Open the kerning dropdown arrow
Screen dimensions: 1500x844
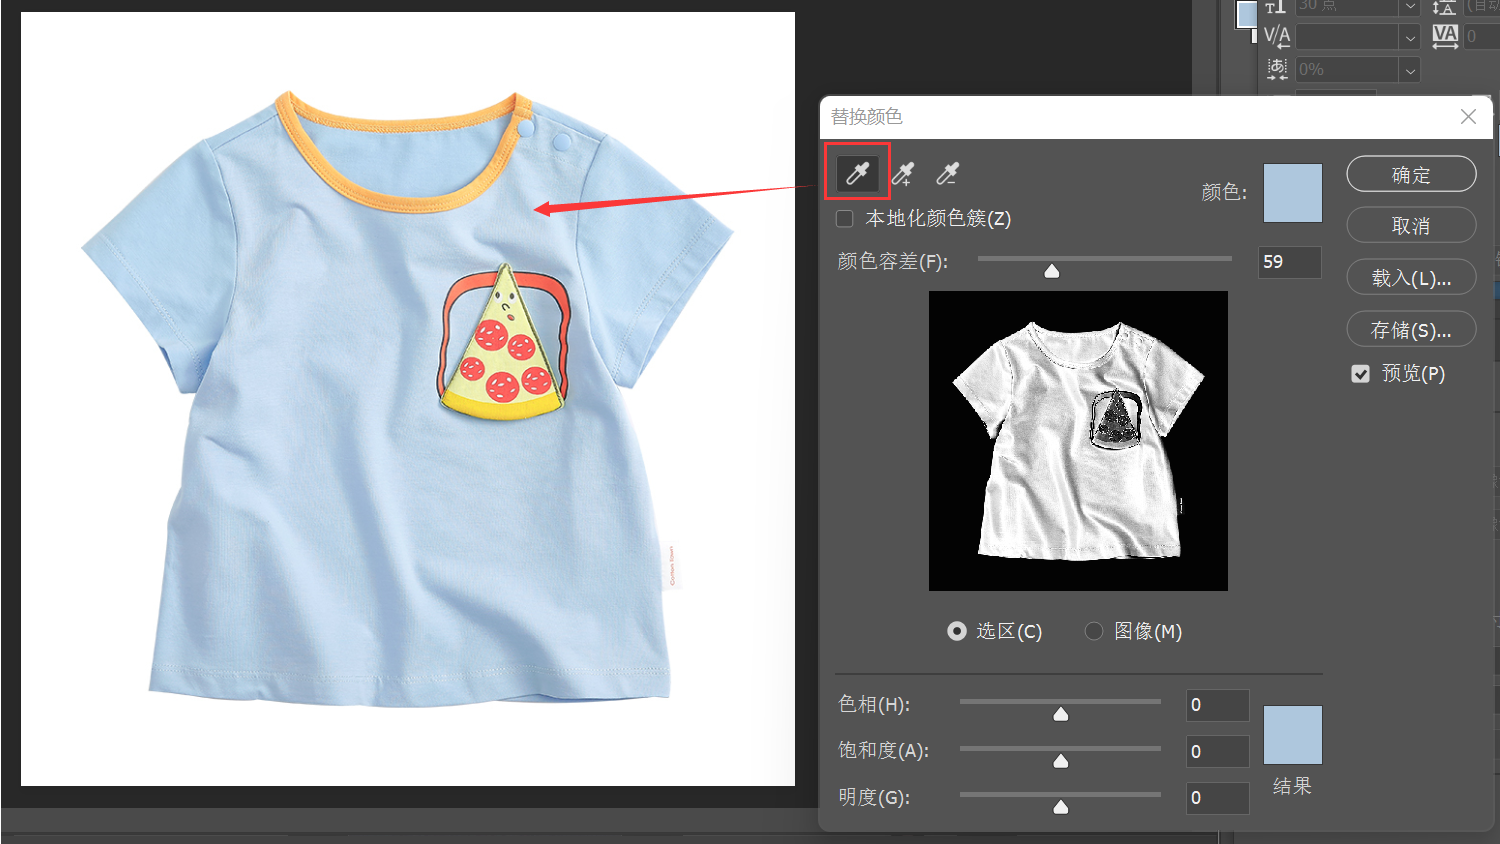[x=1410, y=37]
